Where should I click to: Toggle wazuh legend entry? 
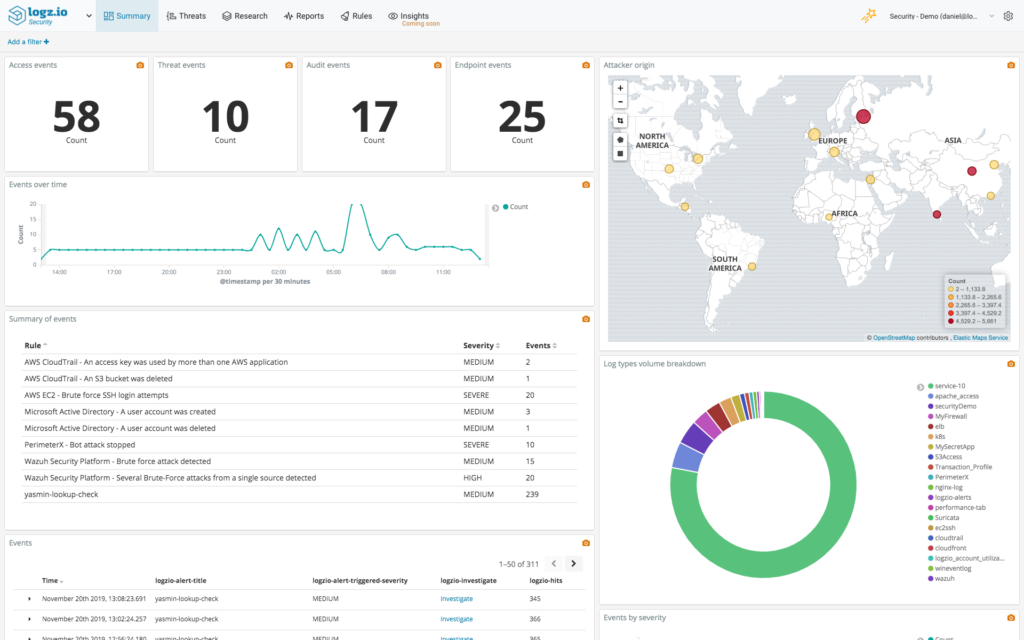coord(941,579)
